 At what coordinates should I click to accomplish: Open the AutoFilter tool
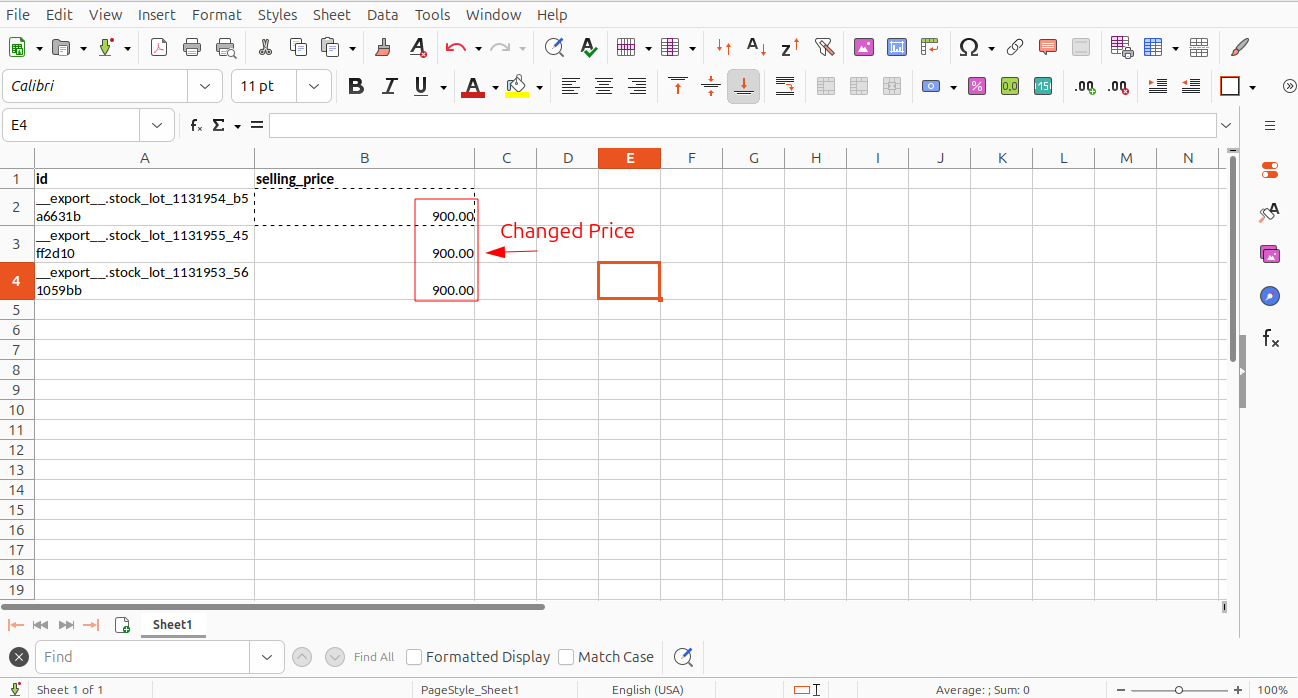coord(824,47)
